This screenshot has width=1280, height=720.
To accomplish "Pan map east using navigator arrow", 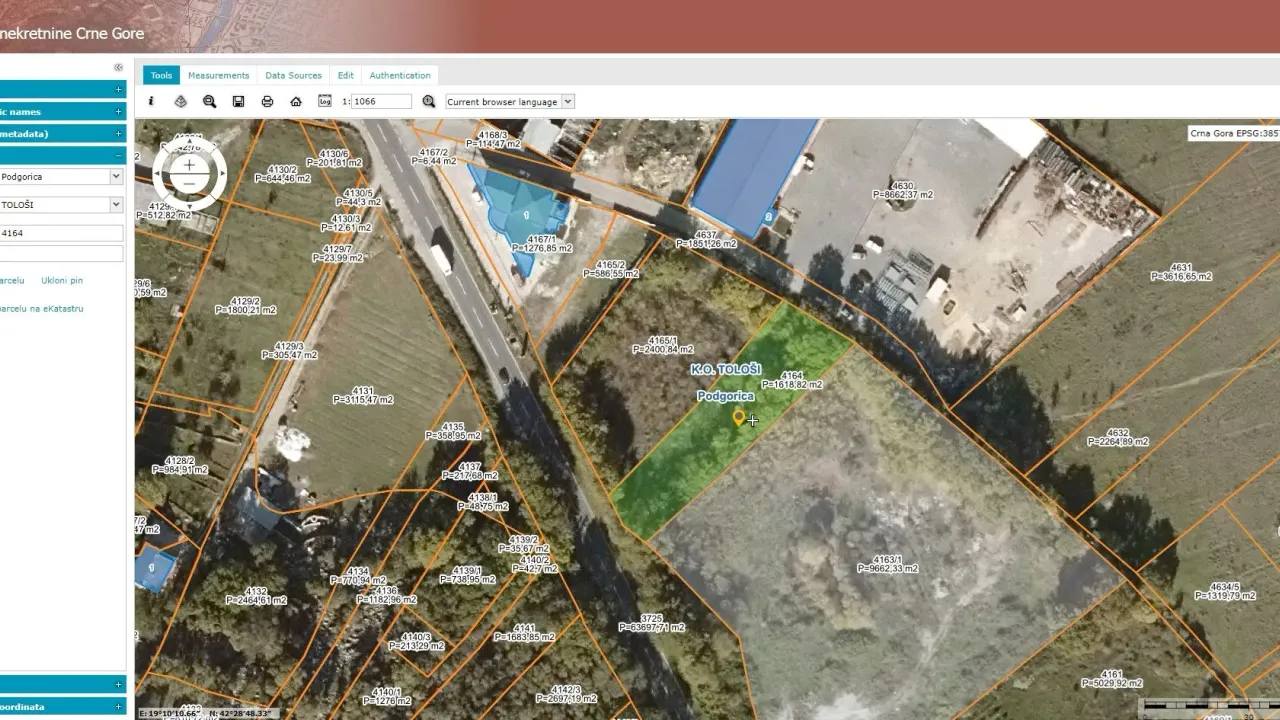I will click(x=221, y=174).
